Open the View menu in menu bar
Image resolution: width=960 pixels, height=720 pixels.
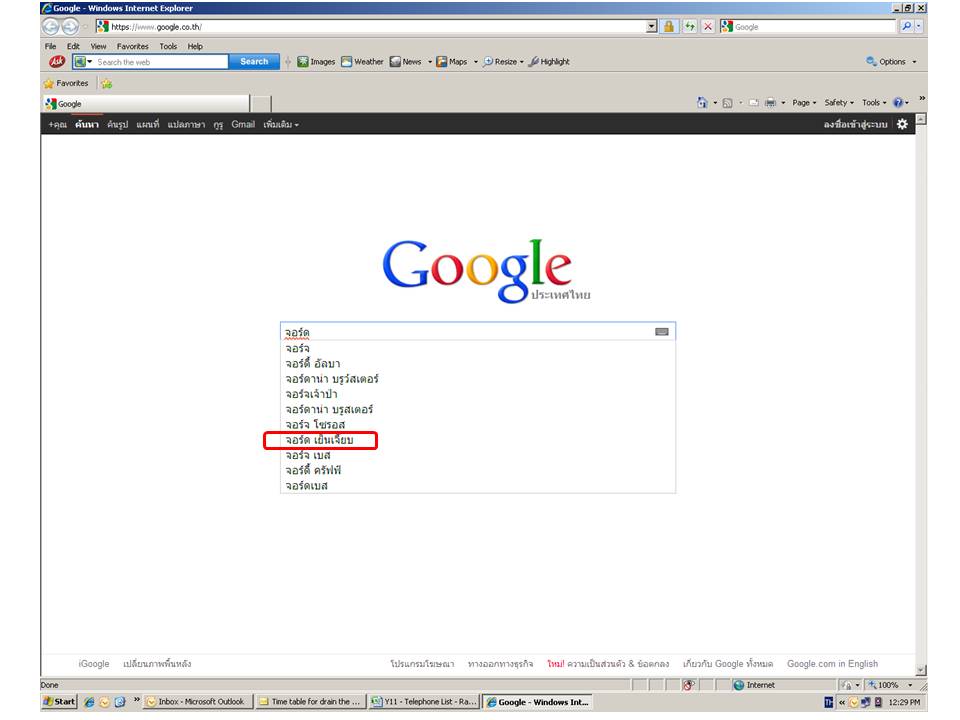tap(98, 46)
